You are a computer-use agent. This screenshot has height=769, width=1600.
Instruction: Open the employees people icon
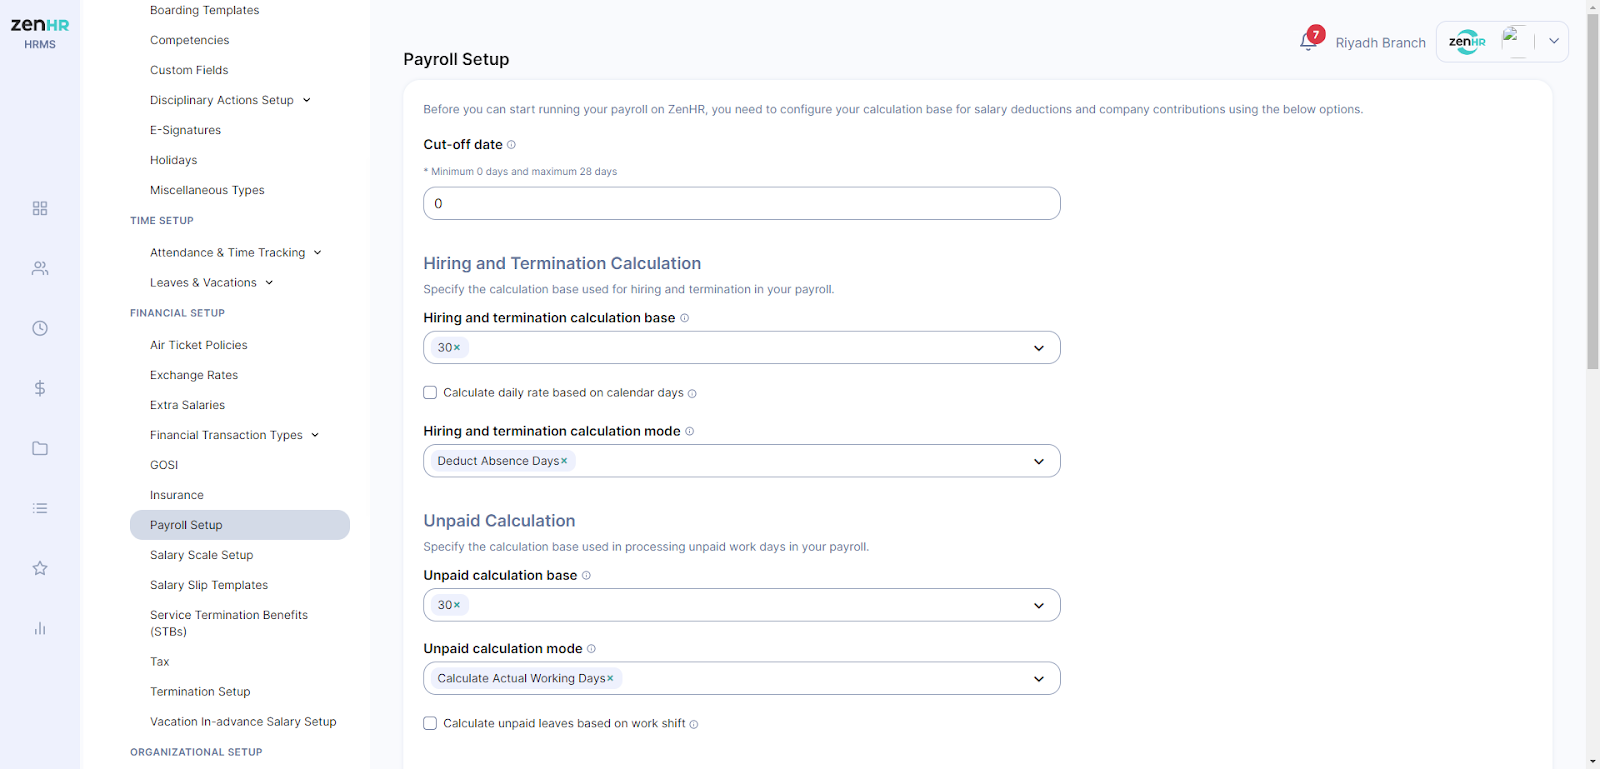pos(40,268)
